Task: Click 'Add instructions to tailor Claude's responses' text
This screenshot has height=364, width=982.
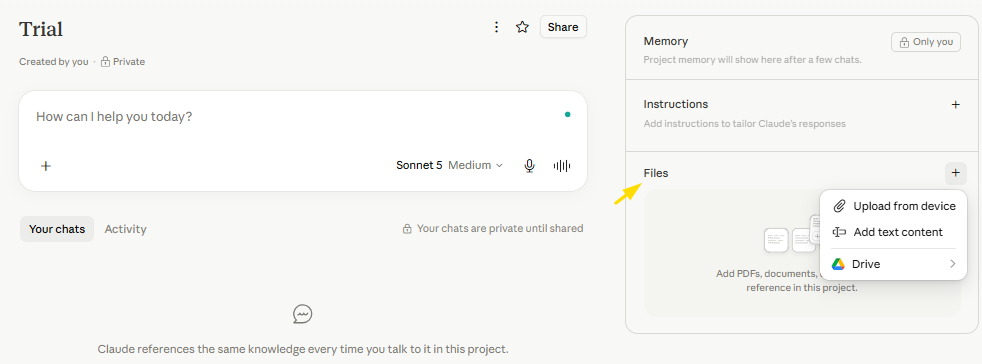Action: point(745,123)
